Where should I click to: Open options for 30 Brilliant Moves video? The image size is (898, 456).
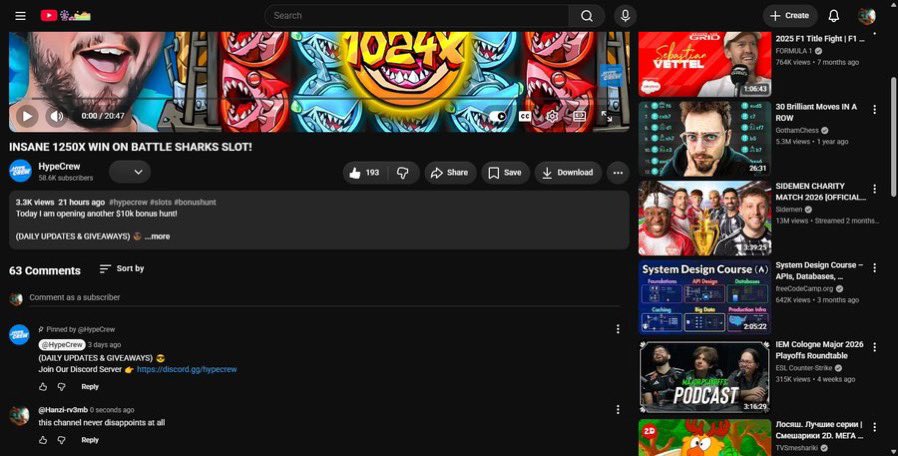tap(874, 109)
